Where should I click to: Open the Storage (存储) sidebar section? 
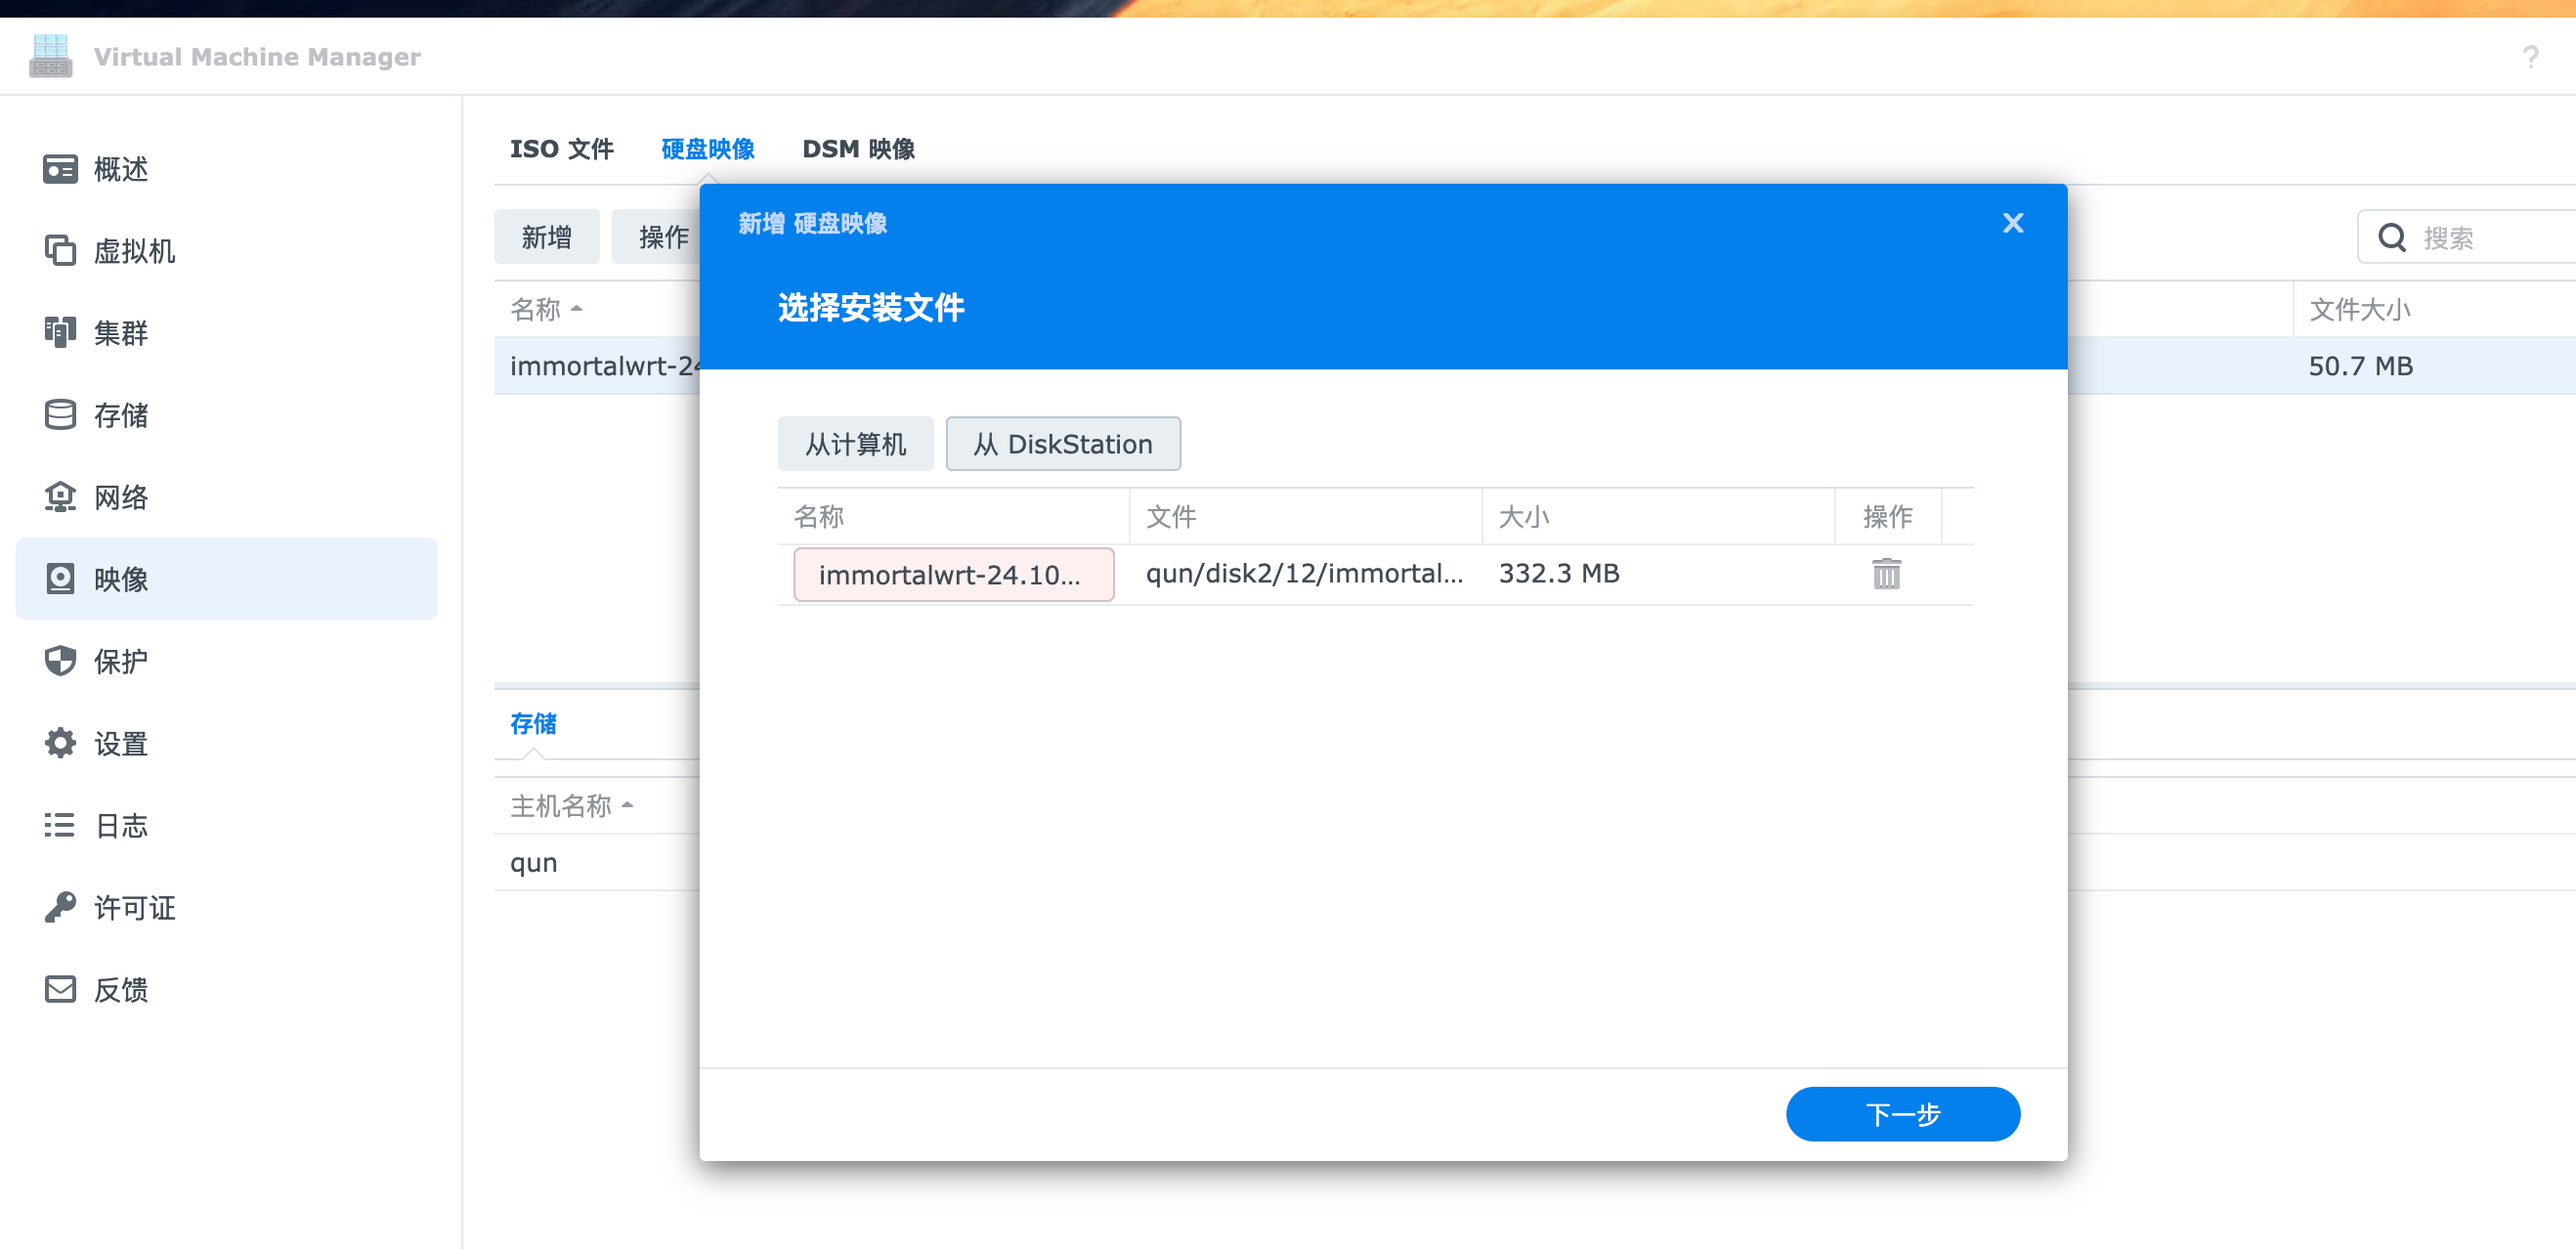coord(120,415)
